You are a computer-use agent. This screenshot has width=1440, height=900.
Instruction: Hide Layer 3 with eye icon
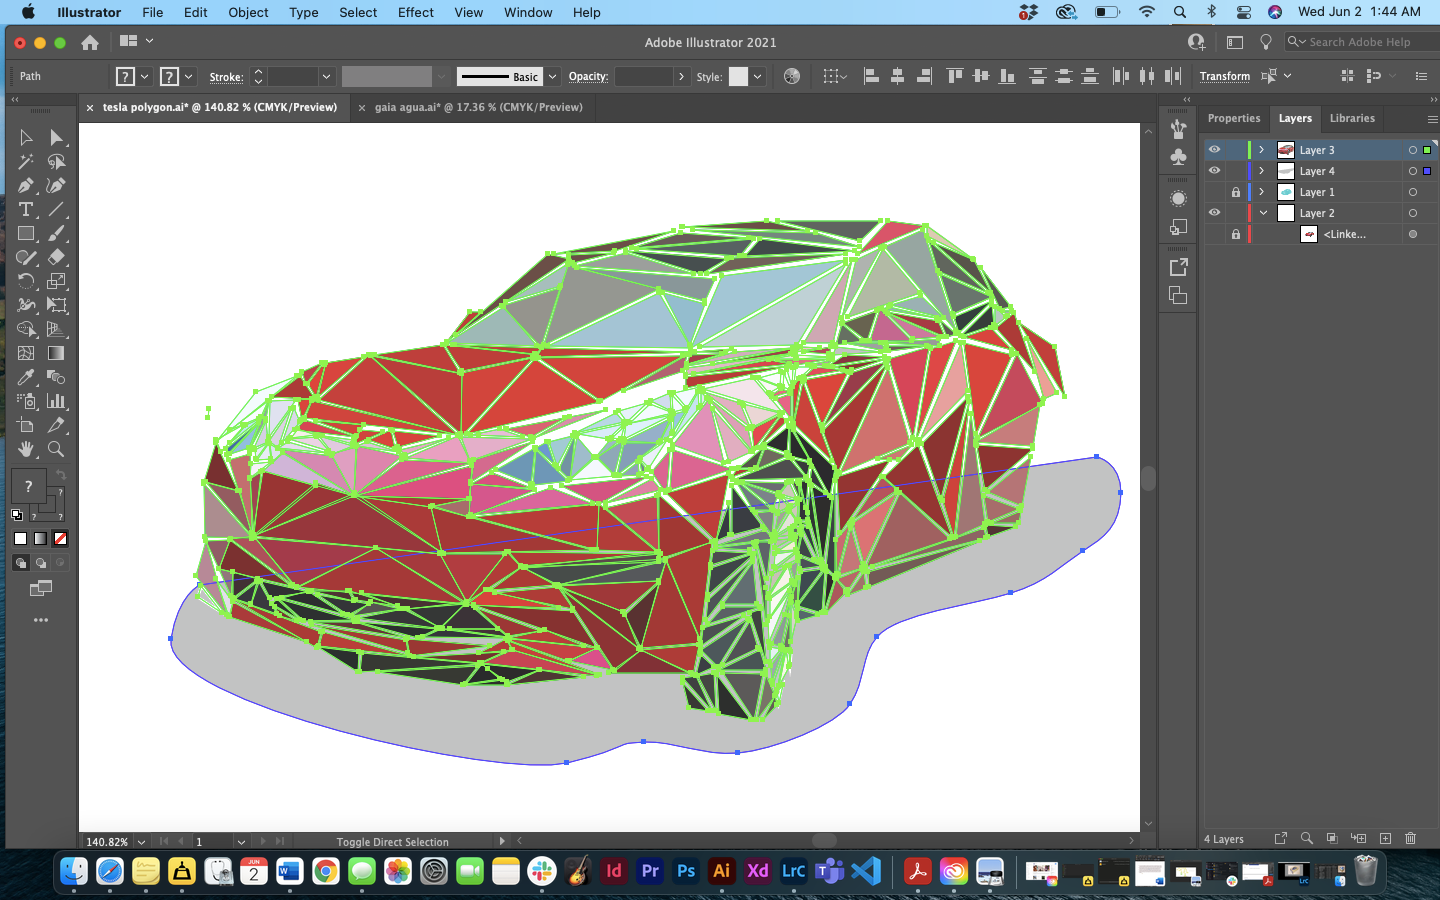click(x=1214, y=150)
